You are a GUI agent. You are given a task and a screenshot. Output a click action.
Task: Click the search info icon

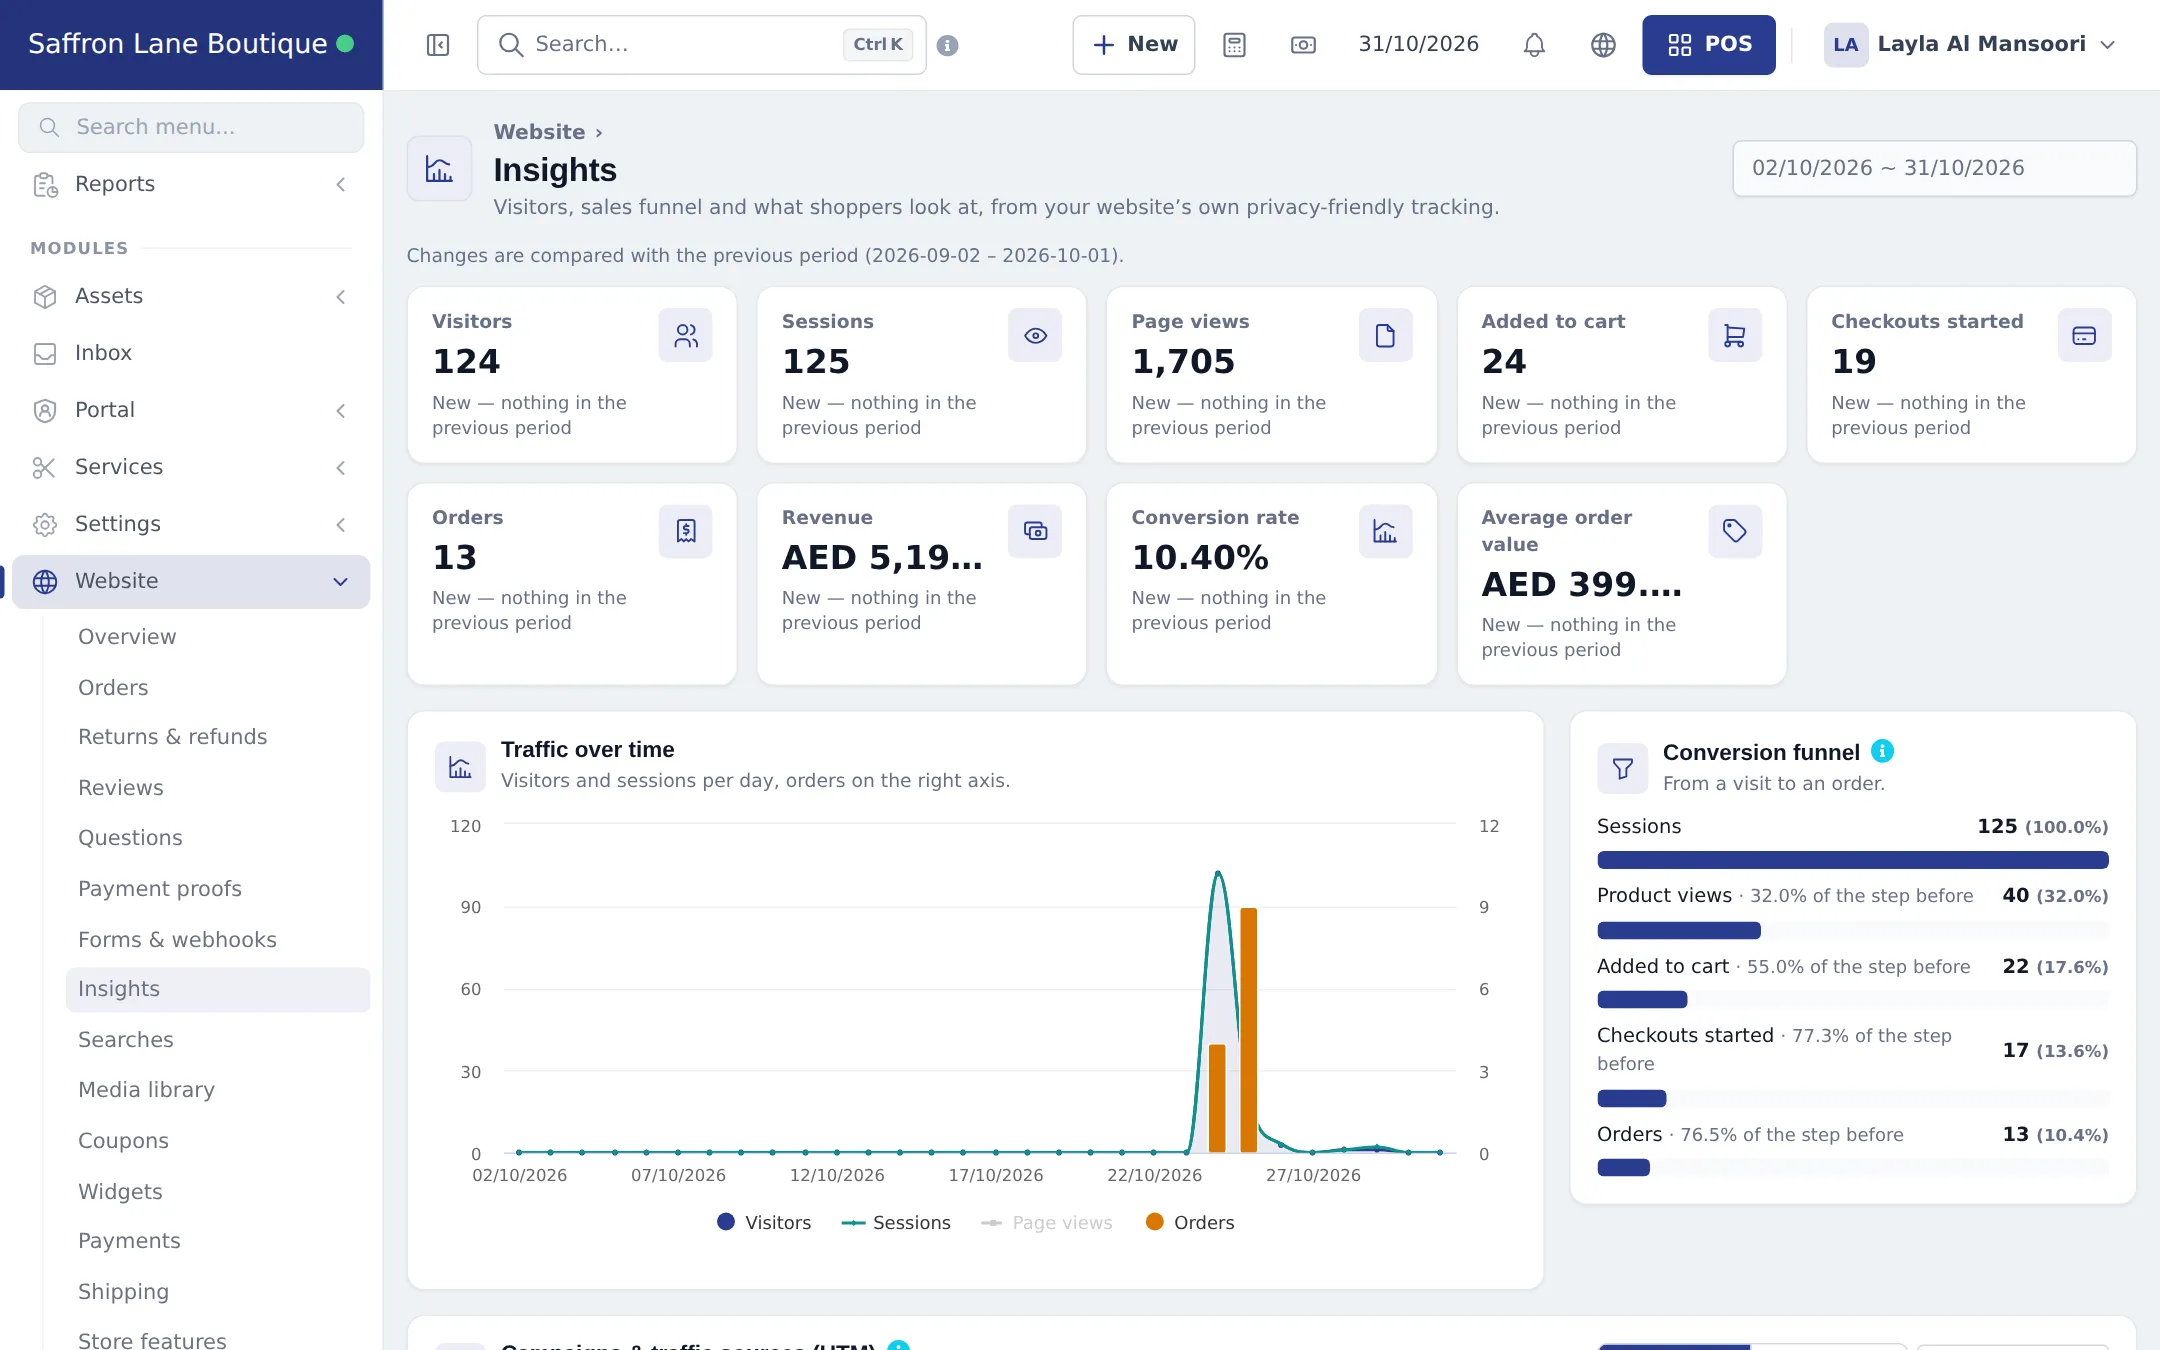[x=947, y=45]
